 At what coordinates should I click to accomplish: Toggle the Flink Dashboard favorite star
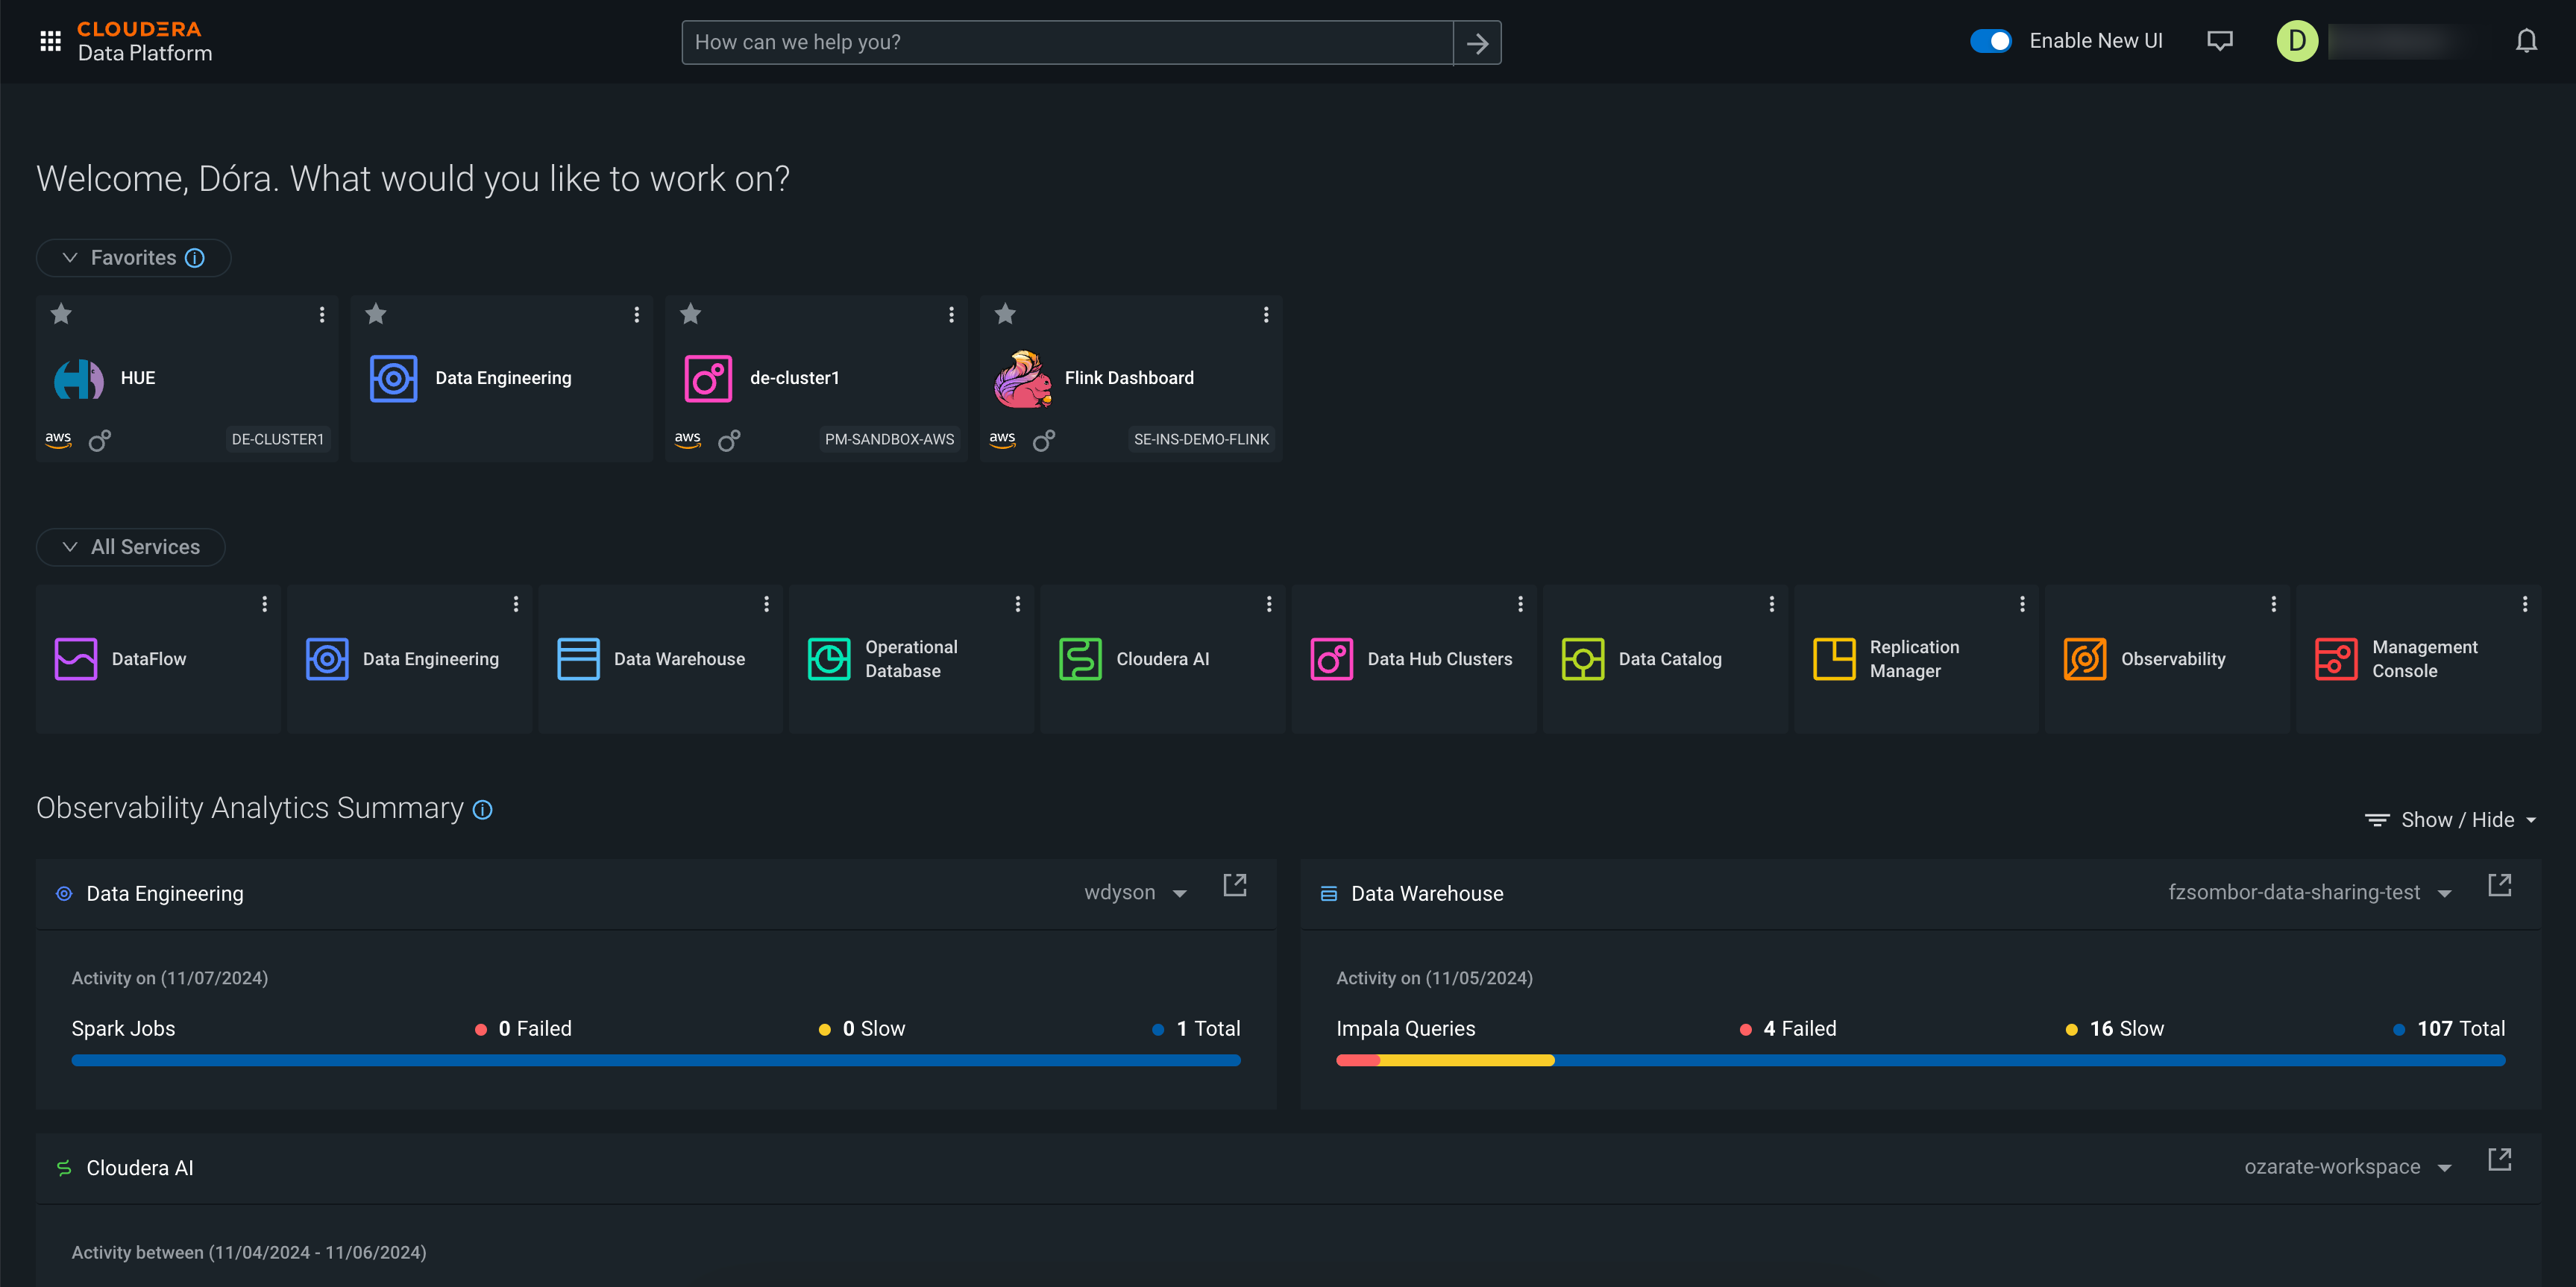pyautogui.click(x=1004, y=313)
